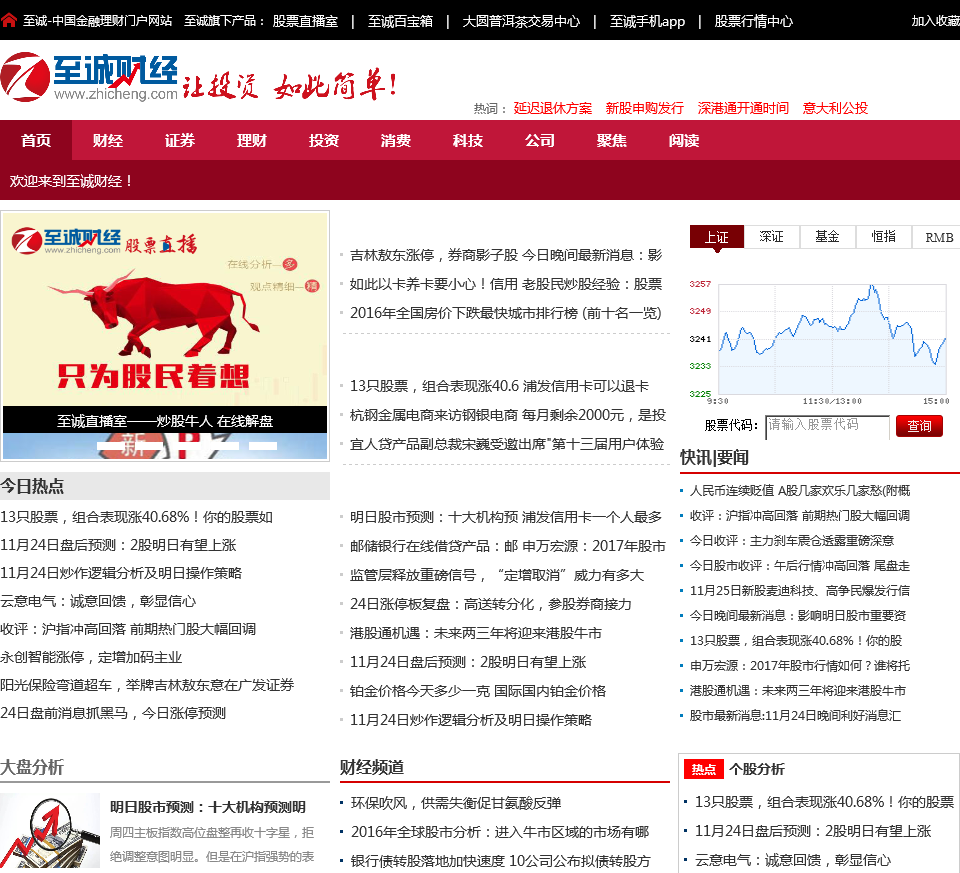Click the 至诚直播室 banner caption
The image size is (960, 873).
165,421
